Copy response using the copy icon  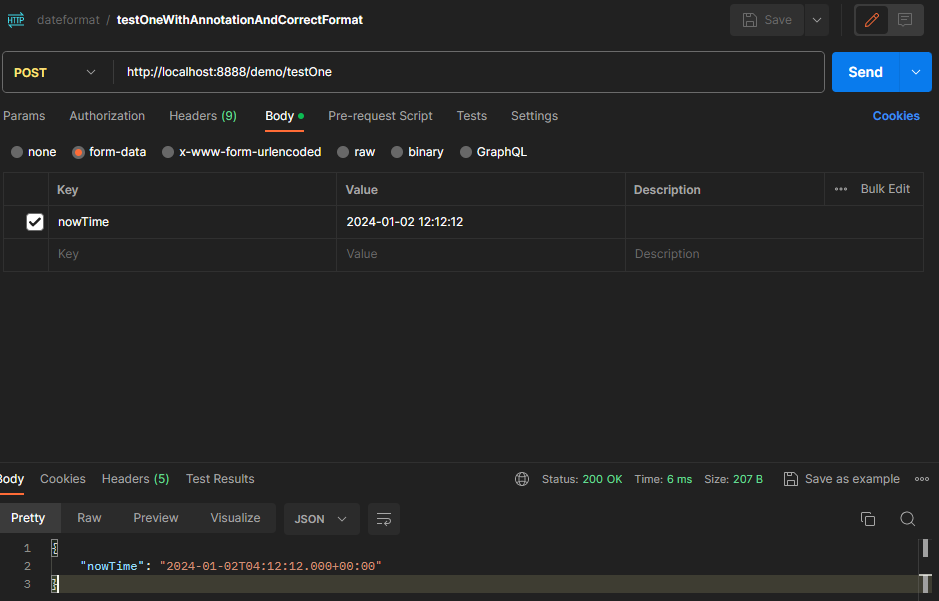click(x=867, y=518)
